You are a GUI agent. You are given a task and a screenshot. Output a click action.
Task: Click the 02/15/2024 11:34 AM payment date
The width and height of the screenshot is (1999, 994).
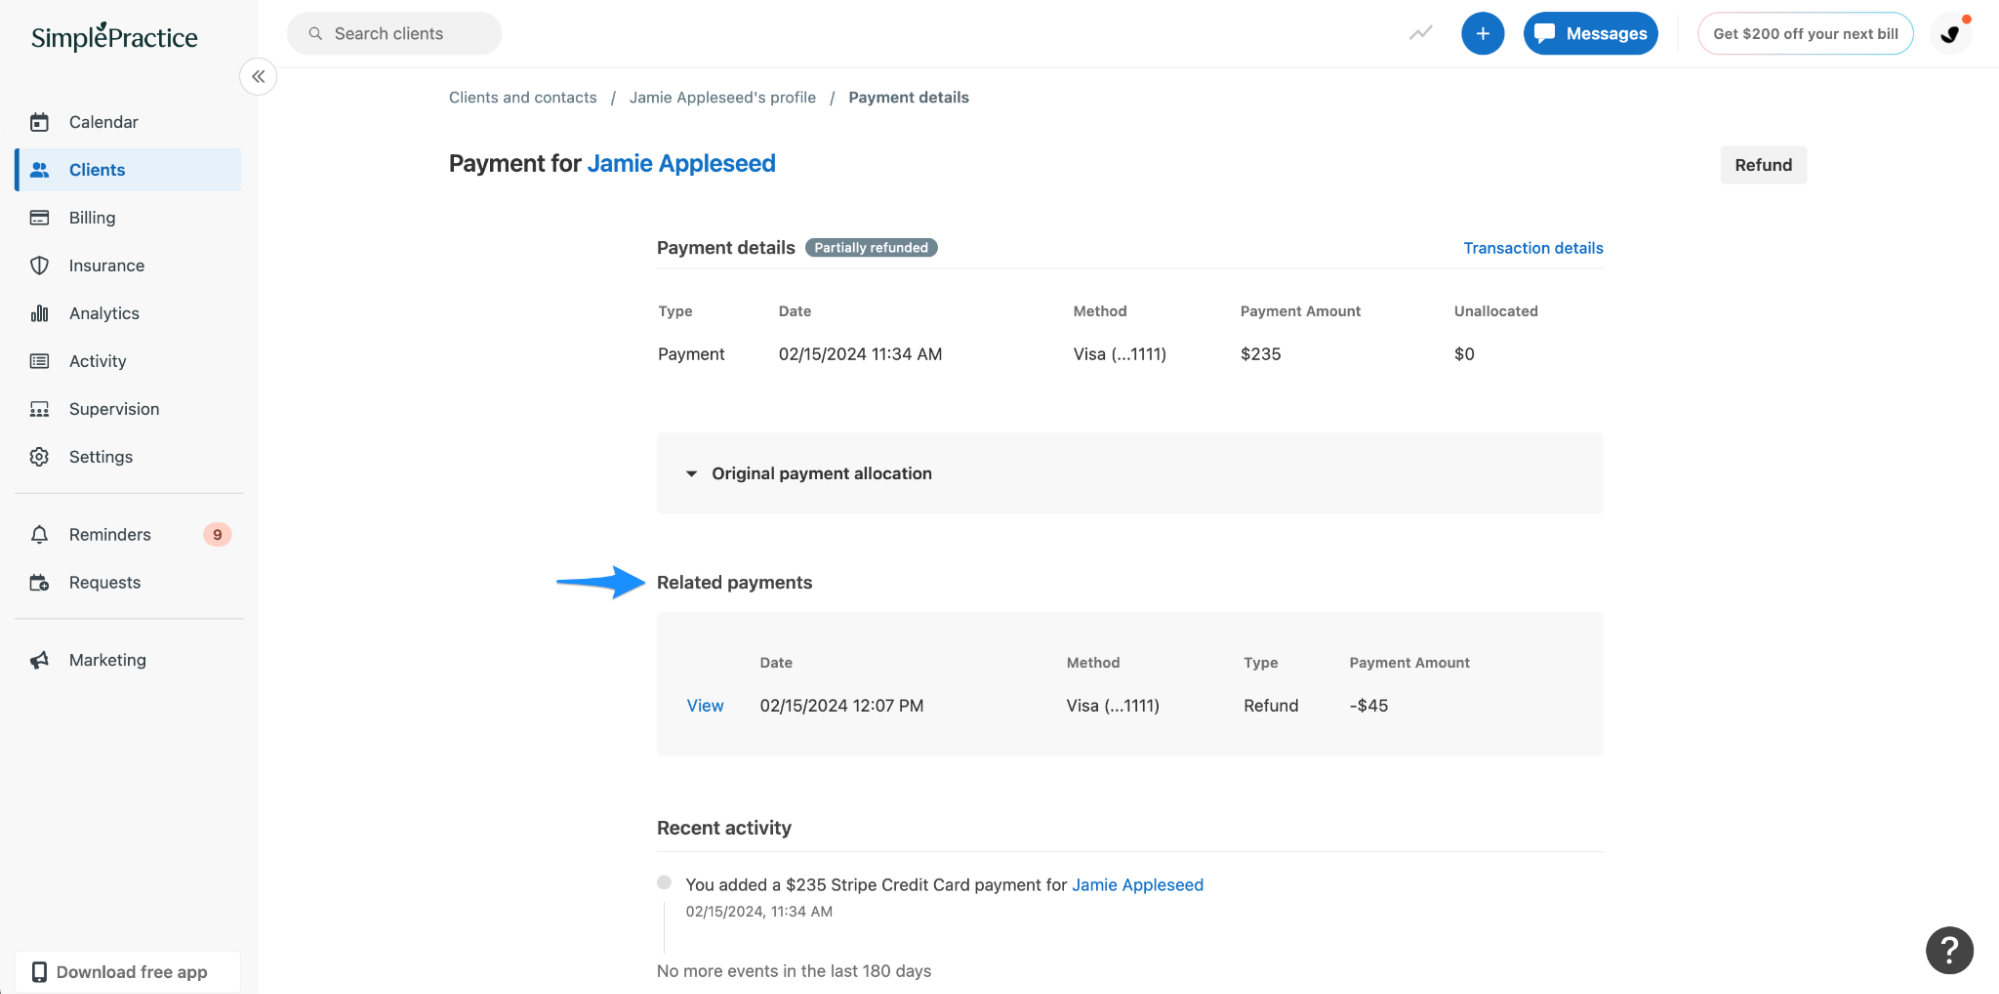(860, 354)
